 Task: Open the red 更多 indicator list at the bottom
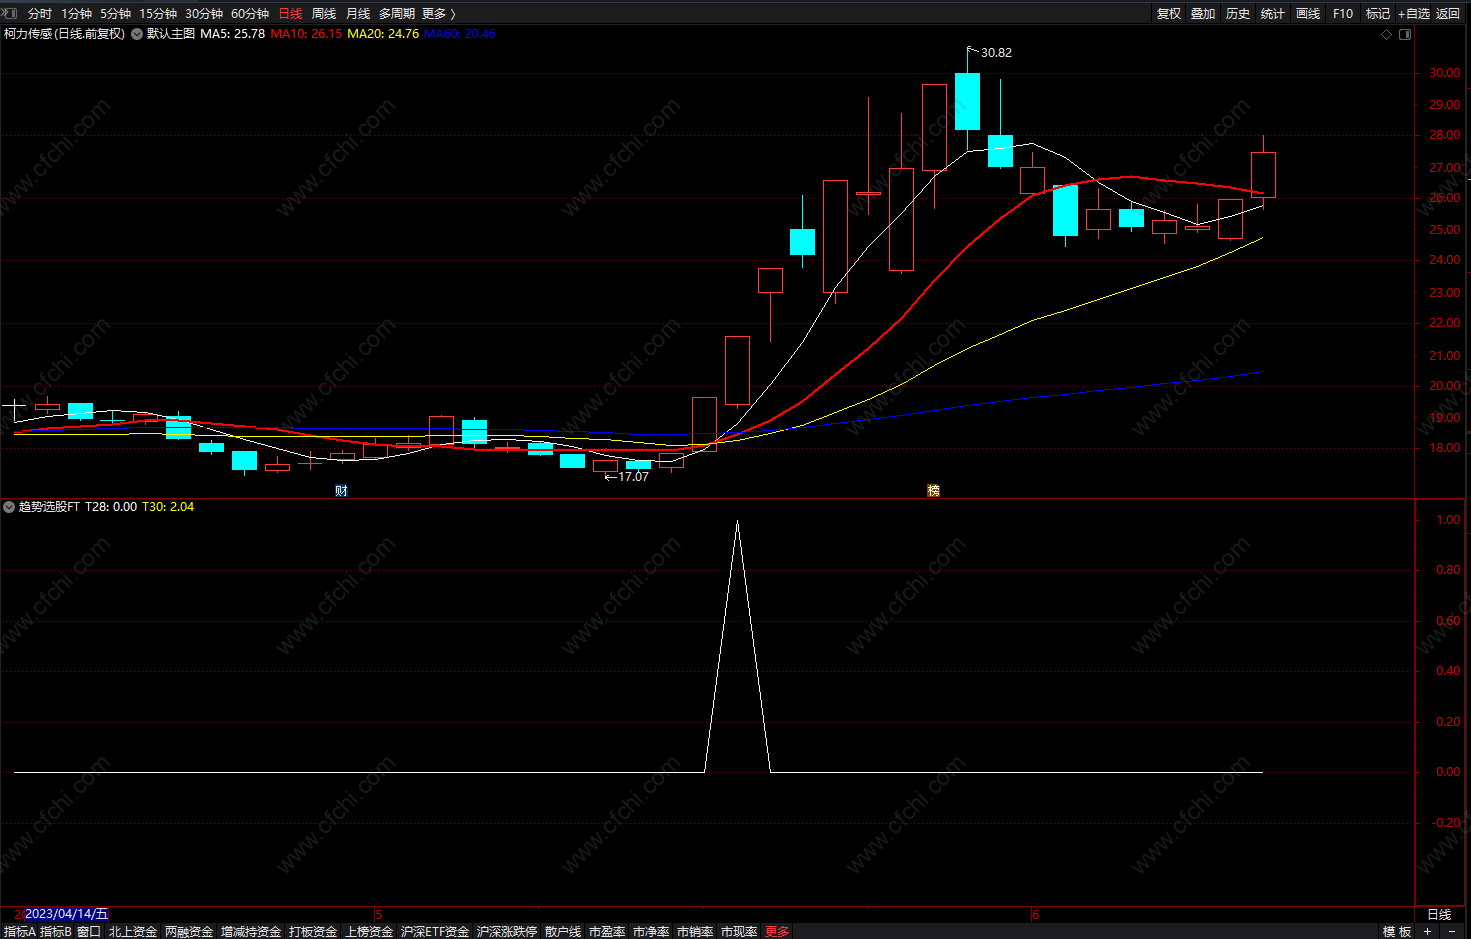point(777,931)
